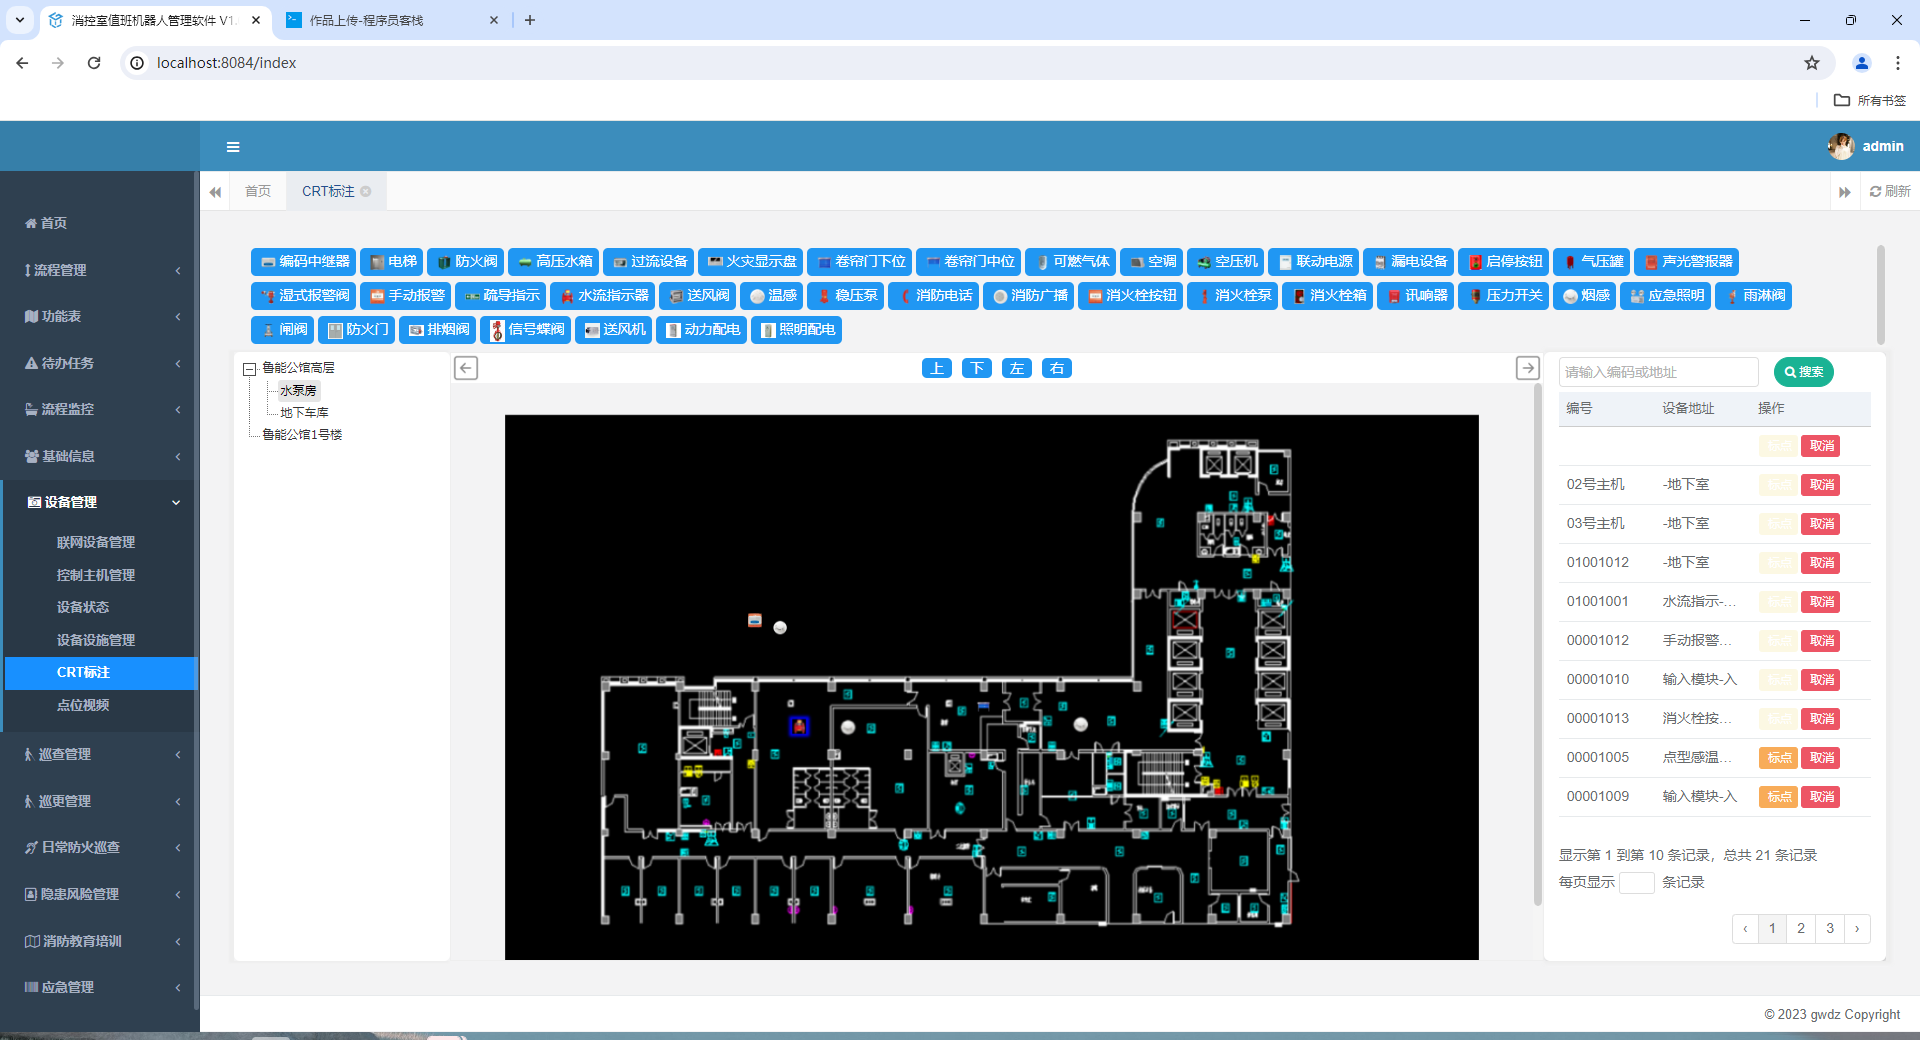This screenshot has height=1040, width=1920.
Task: Select the 卷帘门下位 device tool
Action: point(859,261)
